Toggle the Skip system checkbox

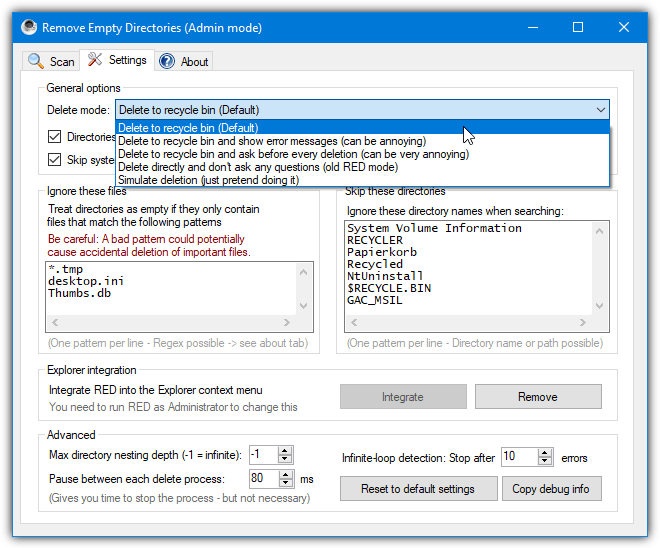[x=54, y=160]
